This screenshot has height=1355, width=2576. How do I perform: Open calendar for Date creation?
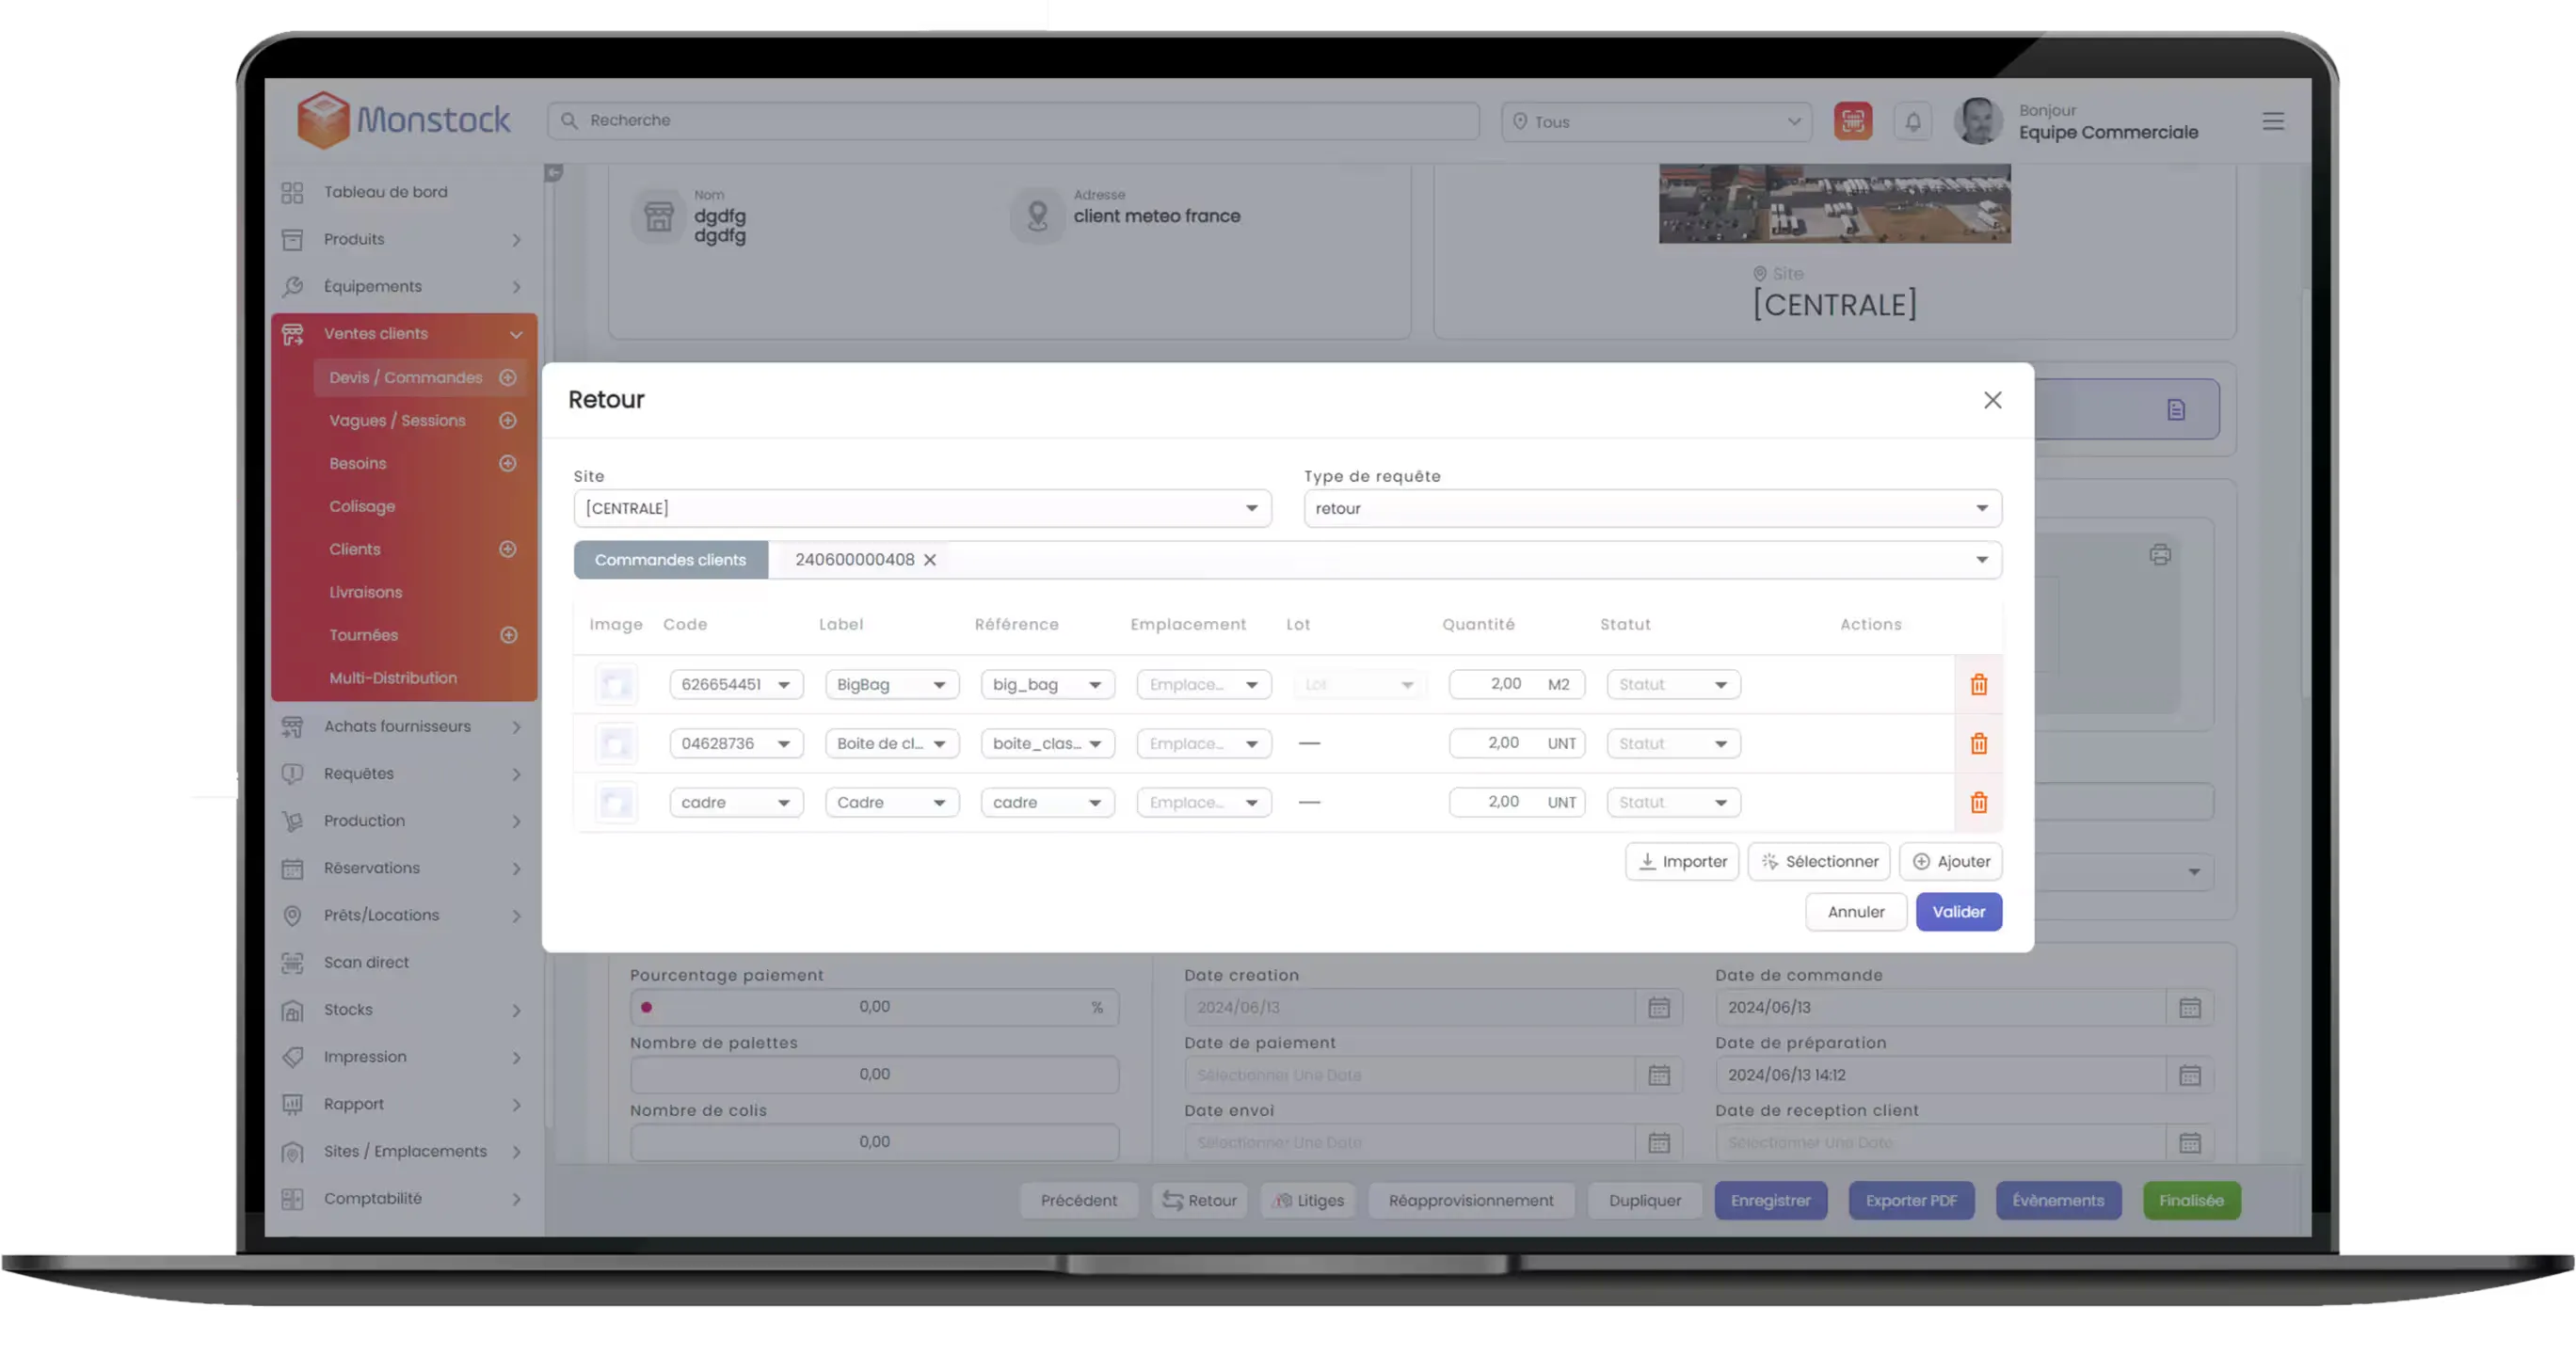pyautogui.click(x=1659, y=1008)
